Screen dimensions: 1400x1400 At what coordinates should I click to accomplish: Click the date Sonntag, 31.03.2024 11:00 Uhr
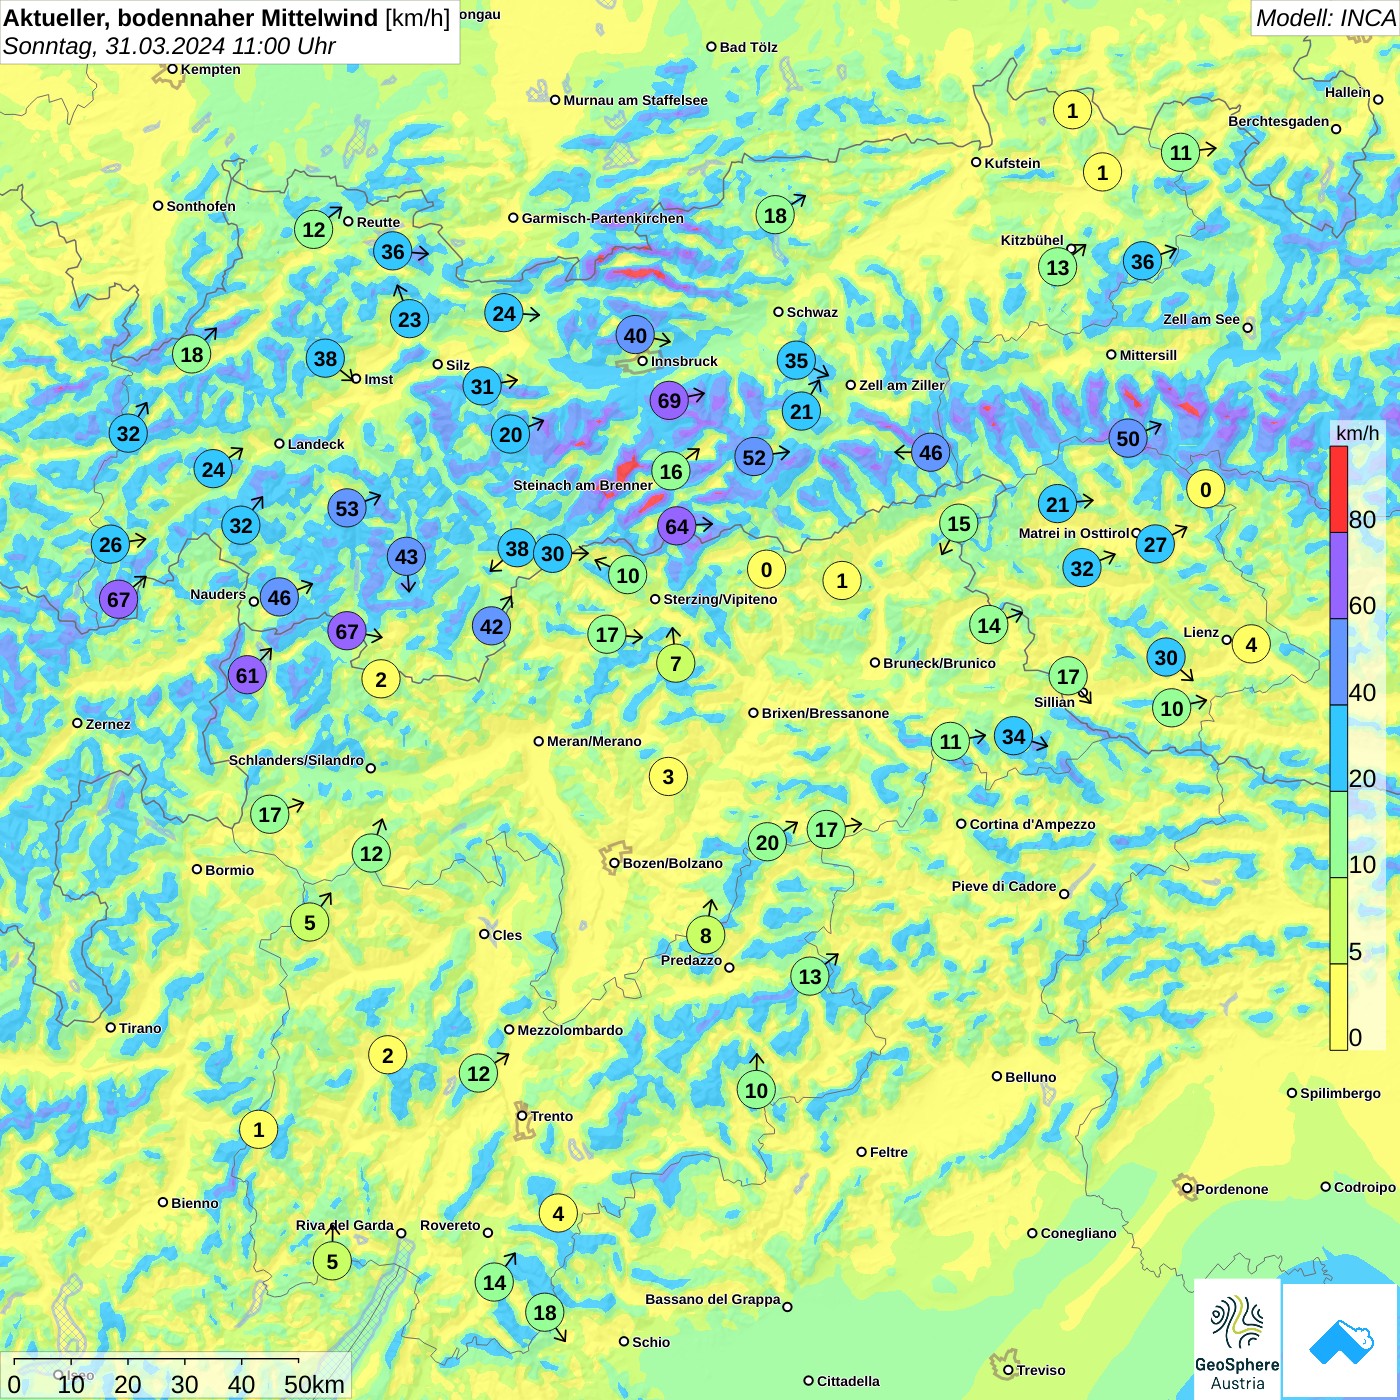click(169, 46)
